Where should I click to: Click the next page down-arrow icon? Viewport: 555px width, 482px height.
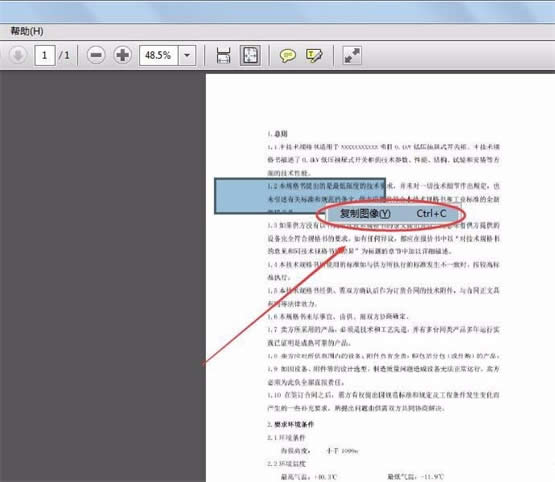pyautogui.click(x=18, y=55)
